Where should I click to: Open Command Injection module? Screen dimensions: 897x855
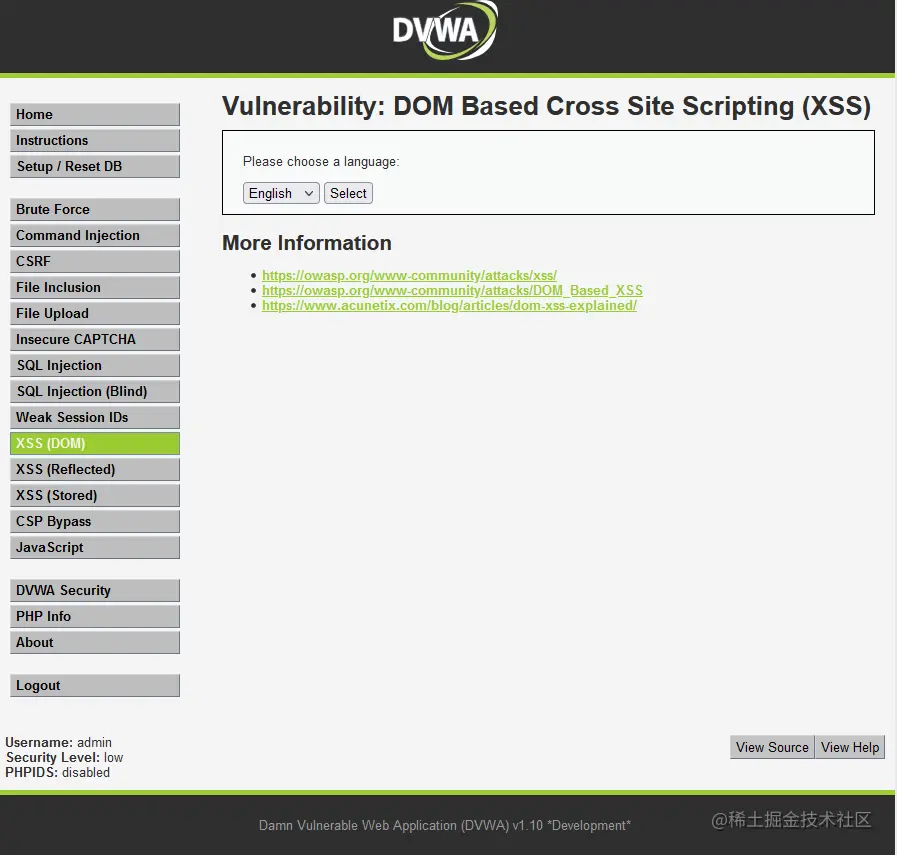tap(95, 236)
